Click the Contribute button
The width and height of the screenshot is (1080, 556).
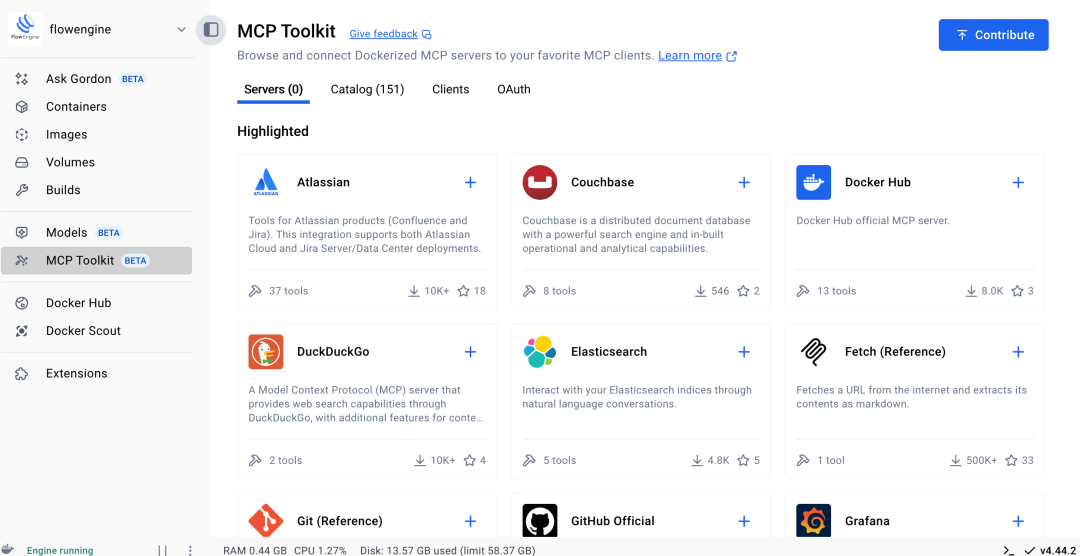993,35
